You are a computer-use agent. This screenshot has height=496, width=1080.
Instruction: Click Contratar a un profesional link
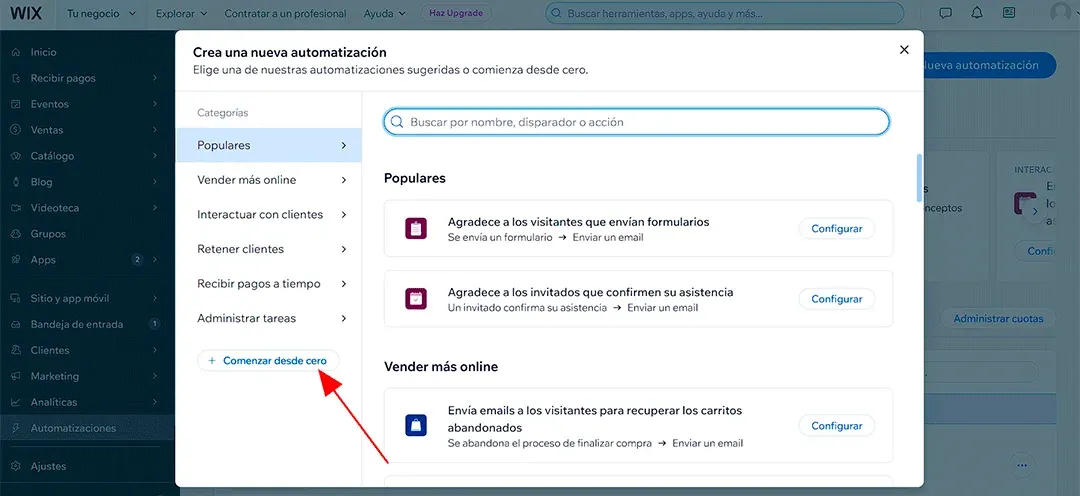[285, 14]
